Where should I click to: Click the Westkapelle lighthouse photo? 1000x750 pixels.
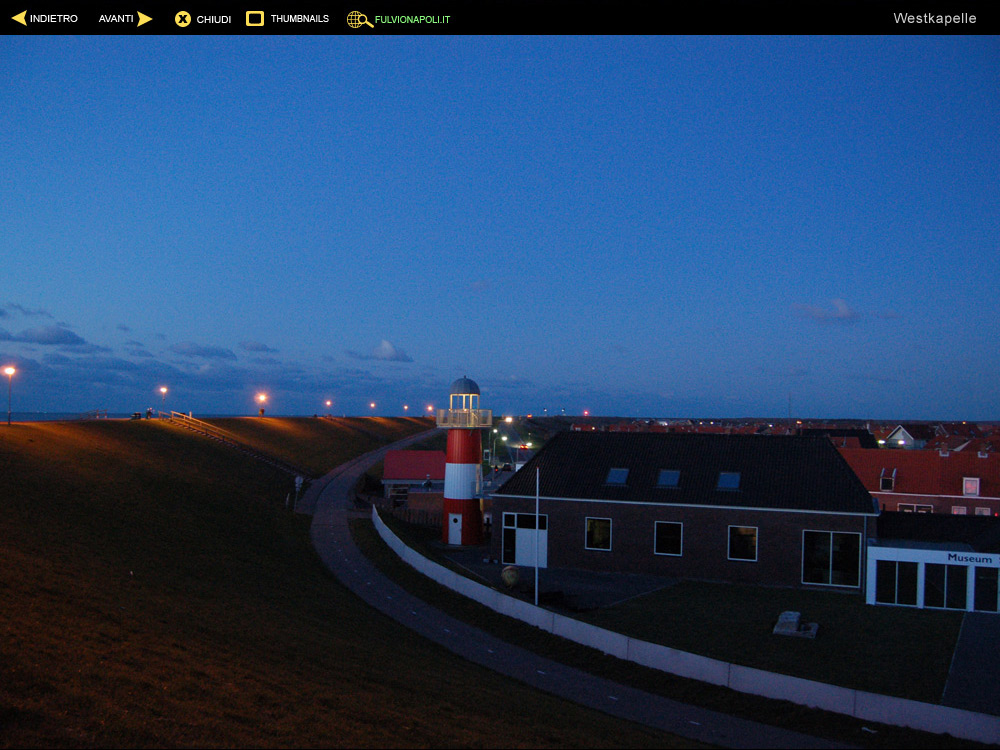(500, 392)
